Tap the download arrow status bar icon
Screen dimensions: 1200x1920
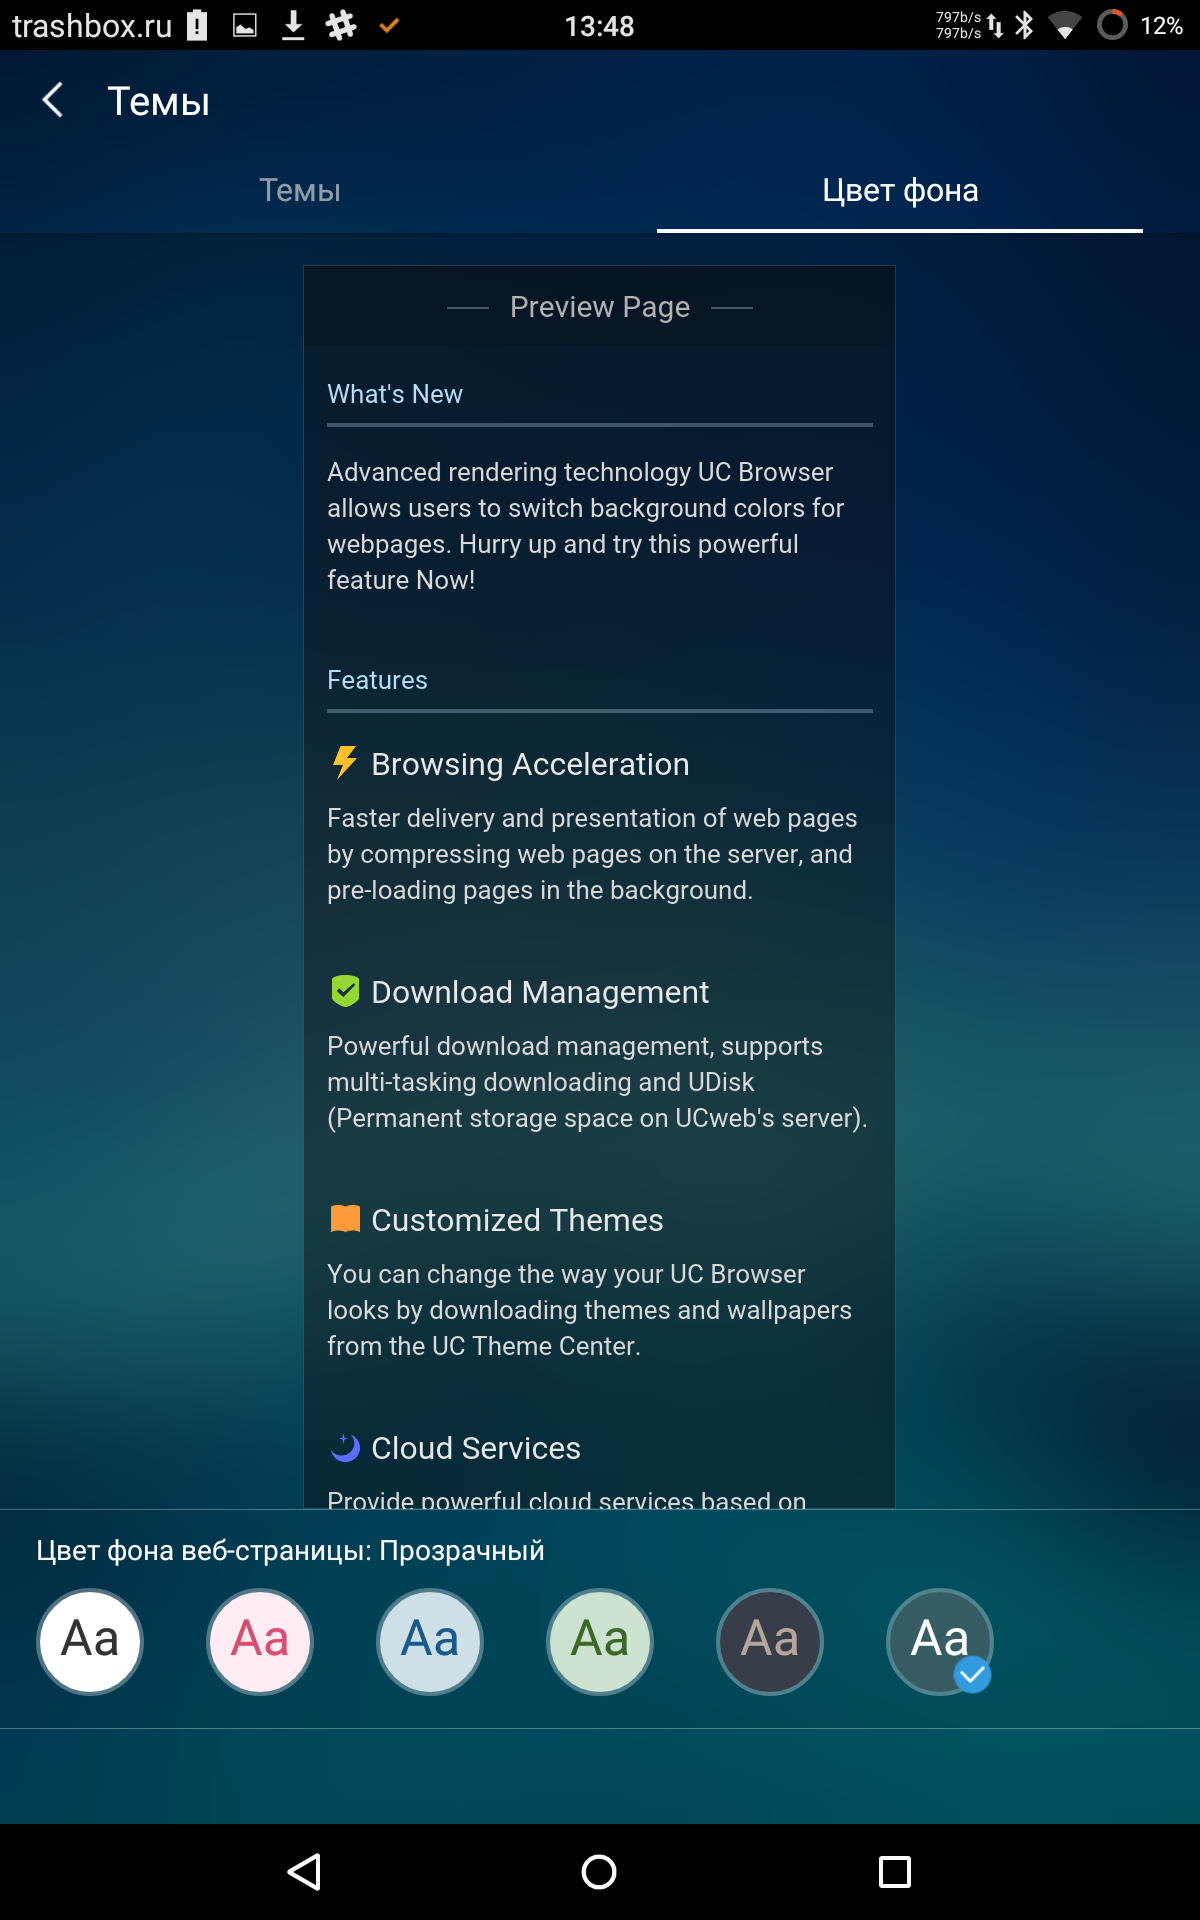(293, 25)
